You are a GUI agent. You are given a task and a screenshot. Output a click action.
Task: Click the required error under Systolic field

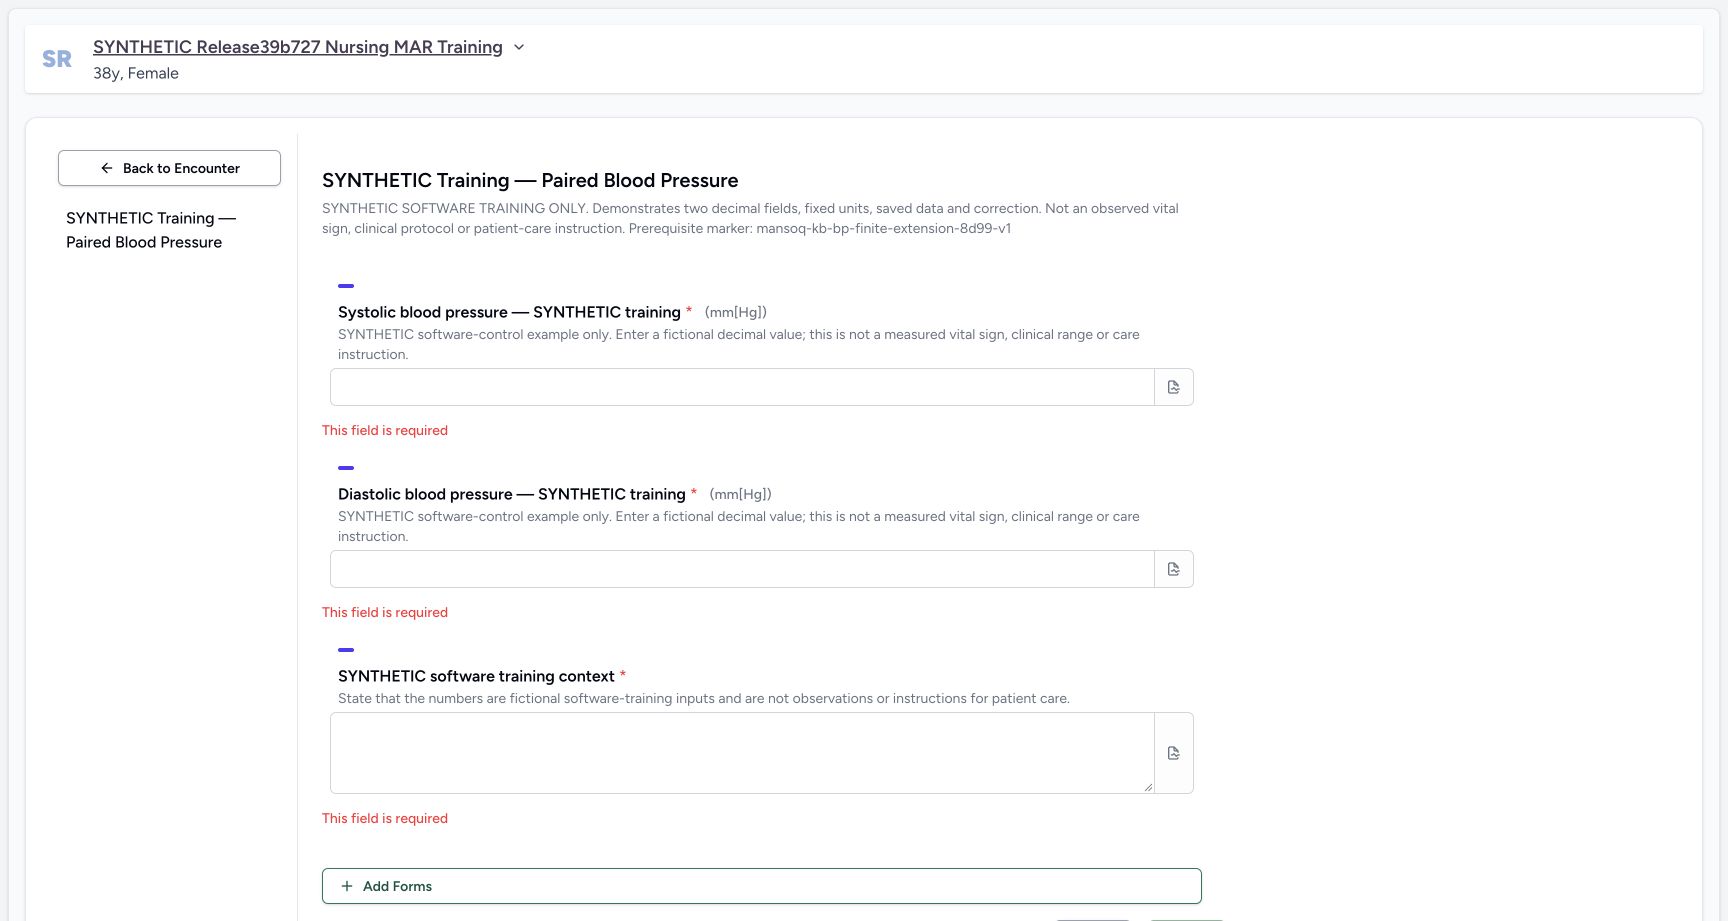tap(385, 430)
